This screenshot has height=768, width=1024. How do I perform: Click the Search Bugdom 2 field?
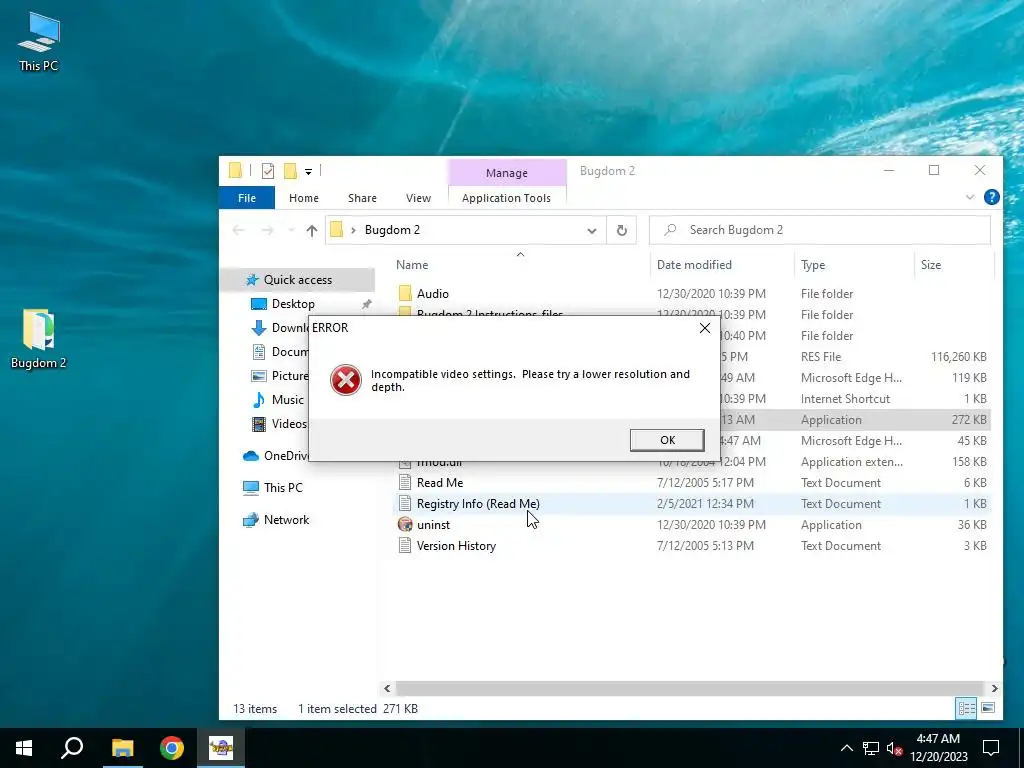pyautogui.click(x=820, y=230)
